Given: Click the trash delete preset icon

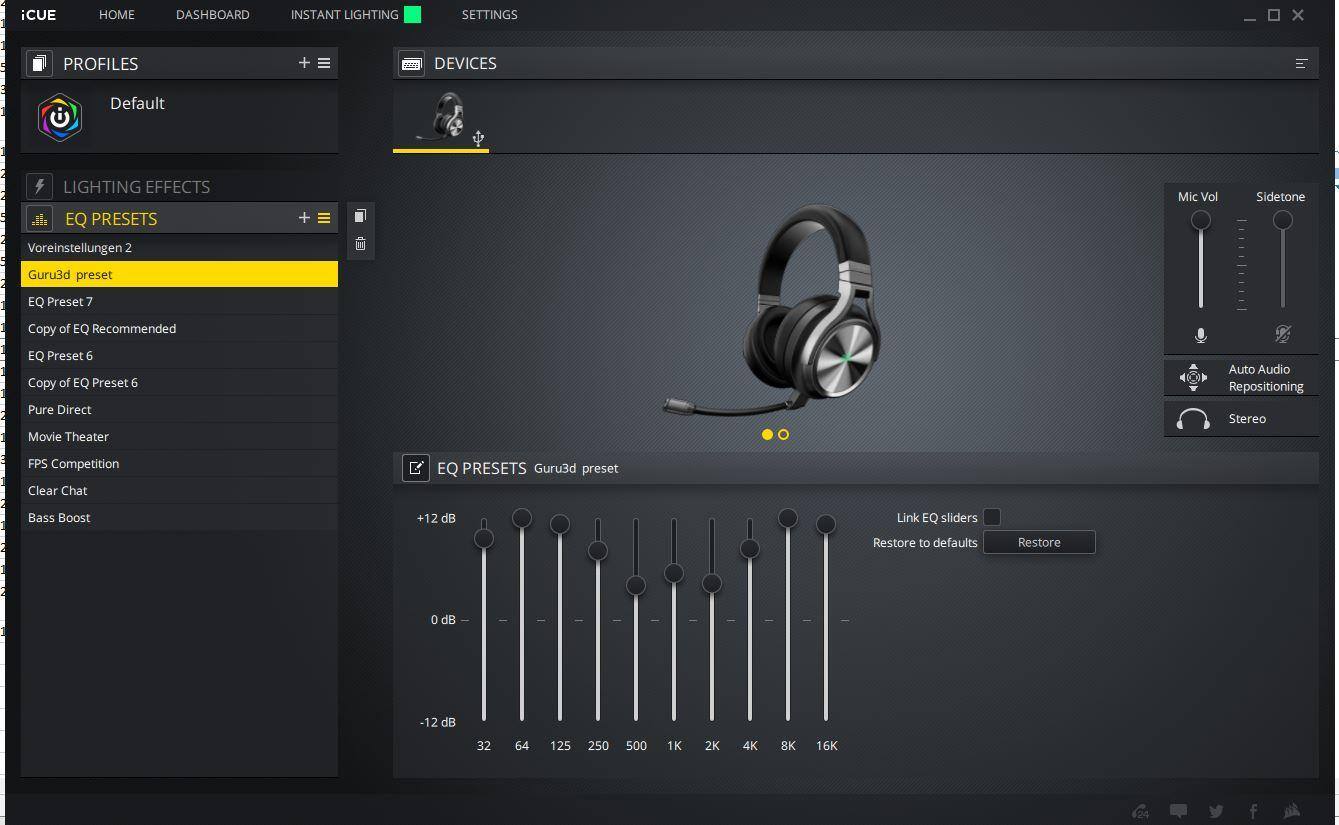Looking at the screenshot, I should (x=360, y=244).
